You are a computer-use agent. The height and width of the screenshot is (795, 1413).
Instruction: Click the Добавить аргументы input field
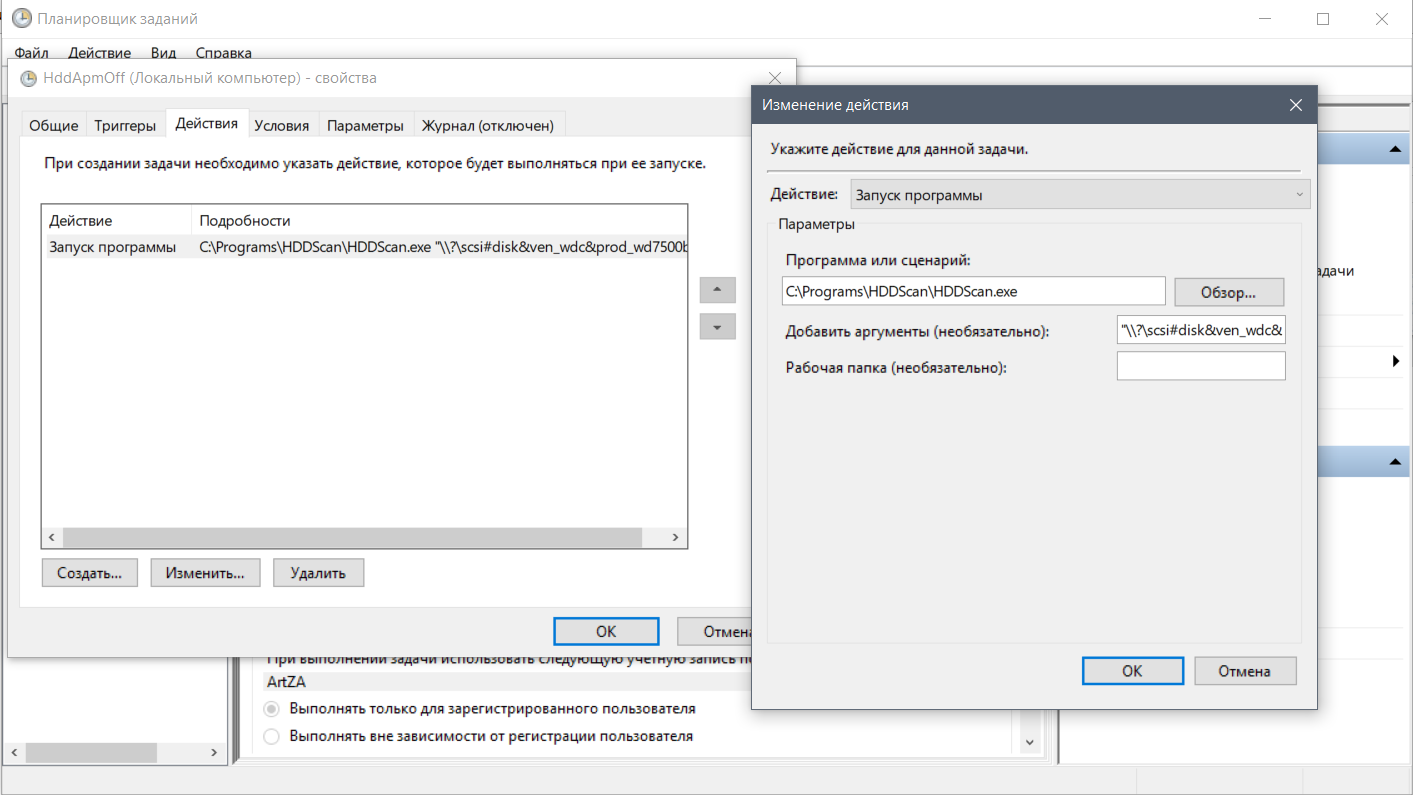1201,330
